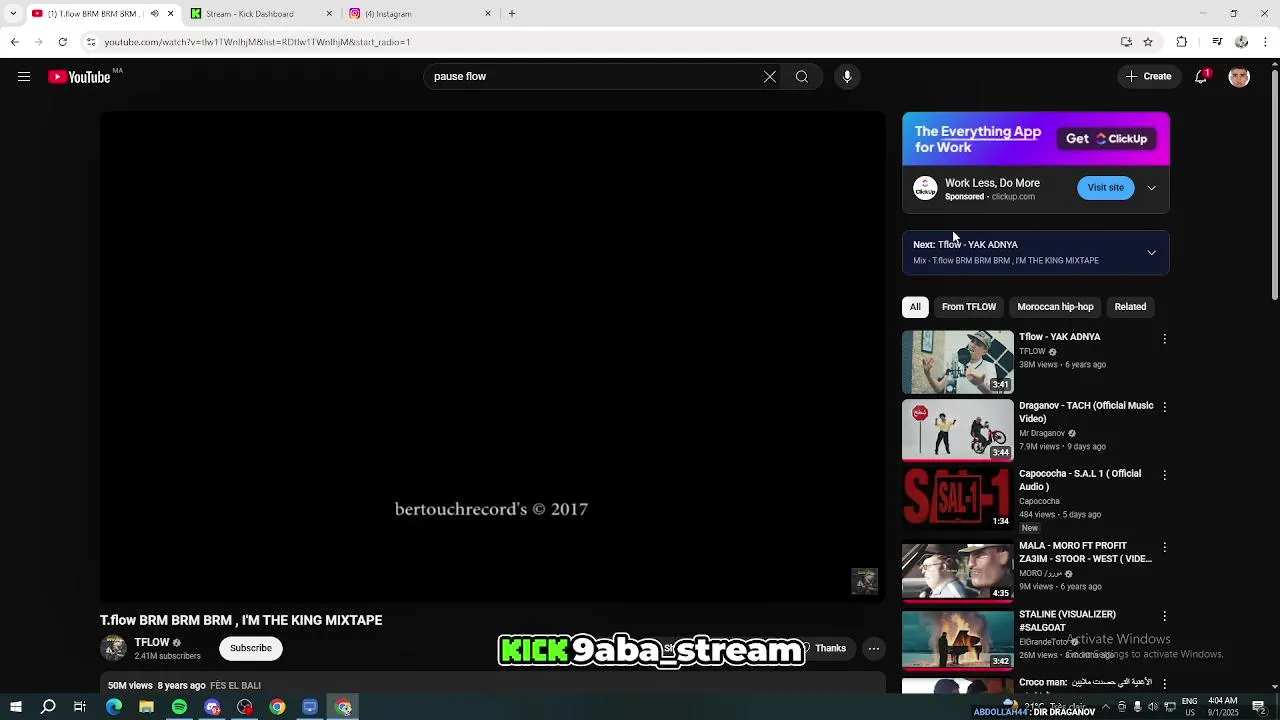Open the Croco man video title
Viewport: 1280px width, 720px height.
click(1085, 683)
